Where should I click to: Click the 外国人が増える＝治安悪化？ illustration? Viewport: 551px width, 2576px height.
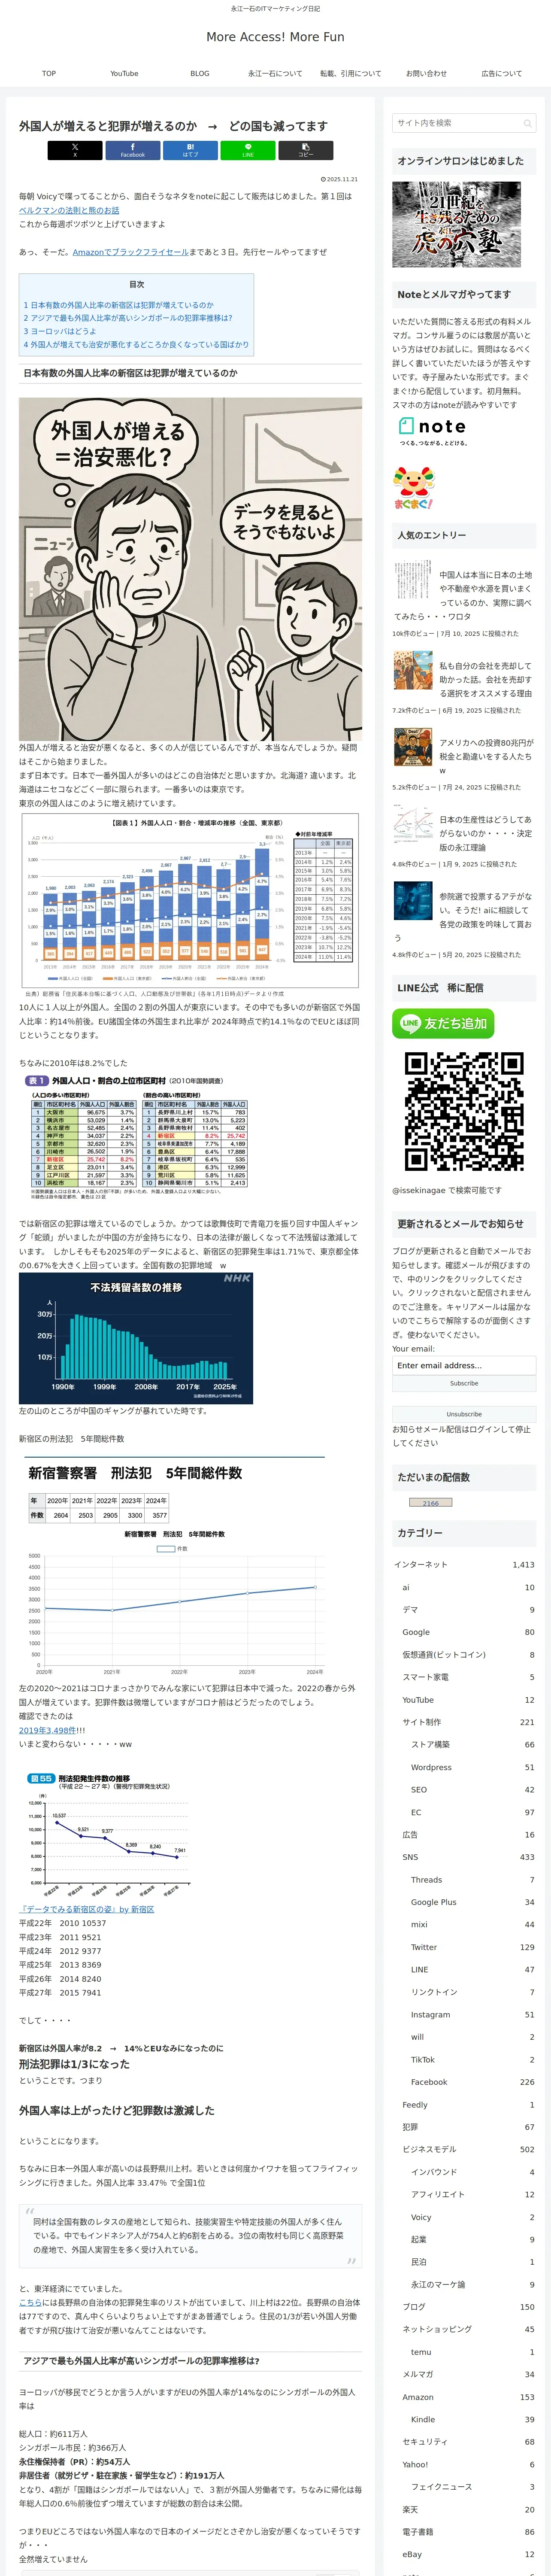(x=190, y=569)
